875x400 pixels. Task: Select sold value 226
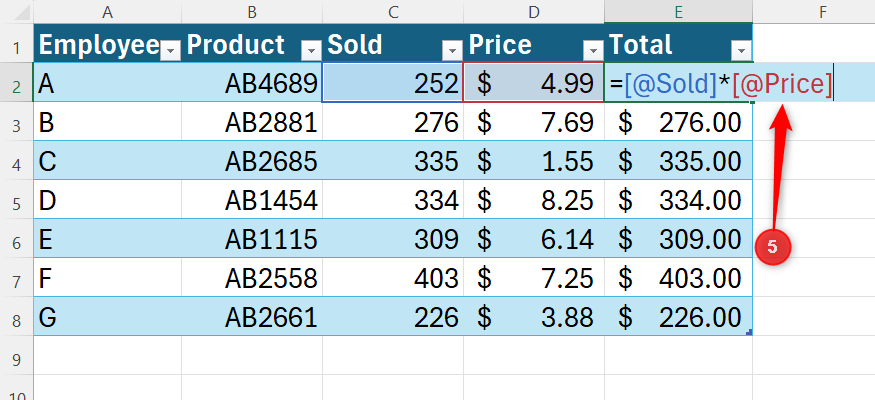(x=393, y=316)
